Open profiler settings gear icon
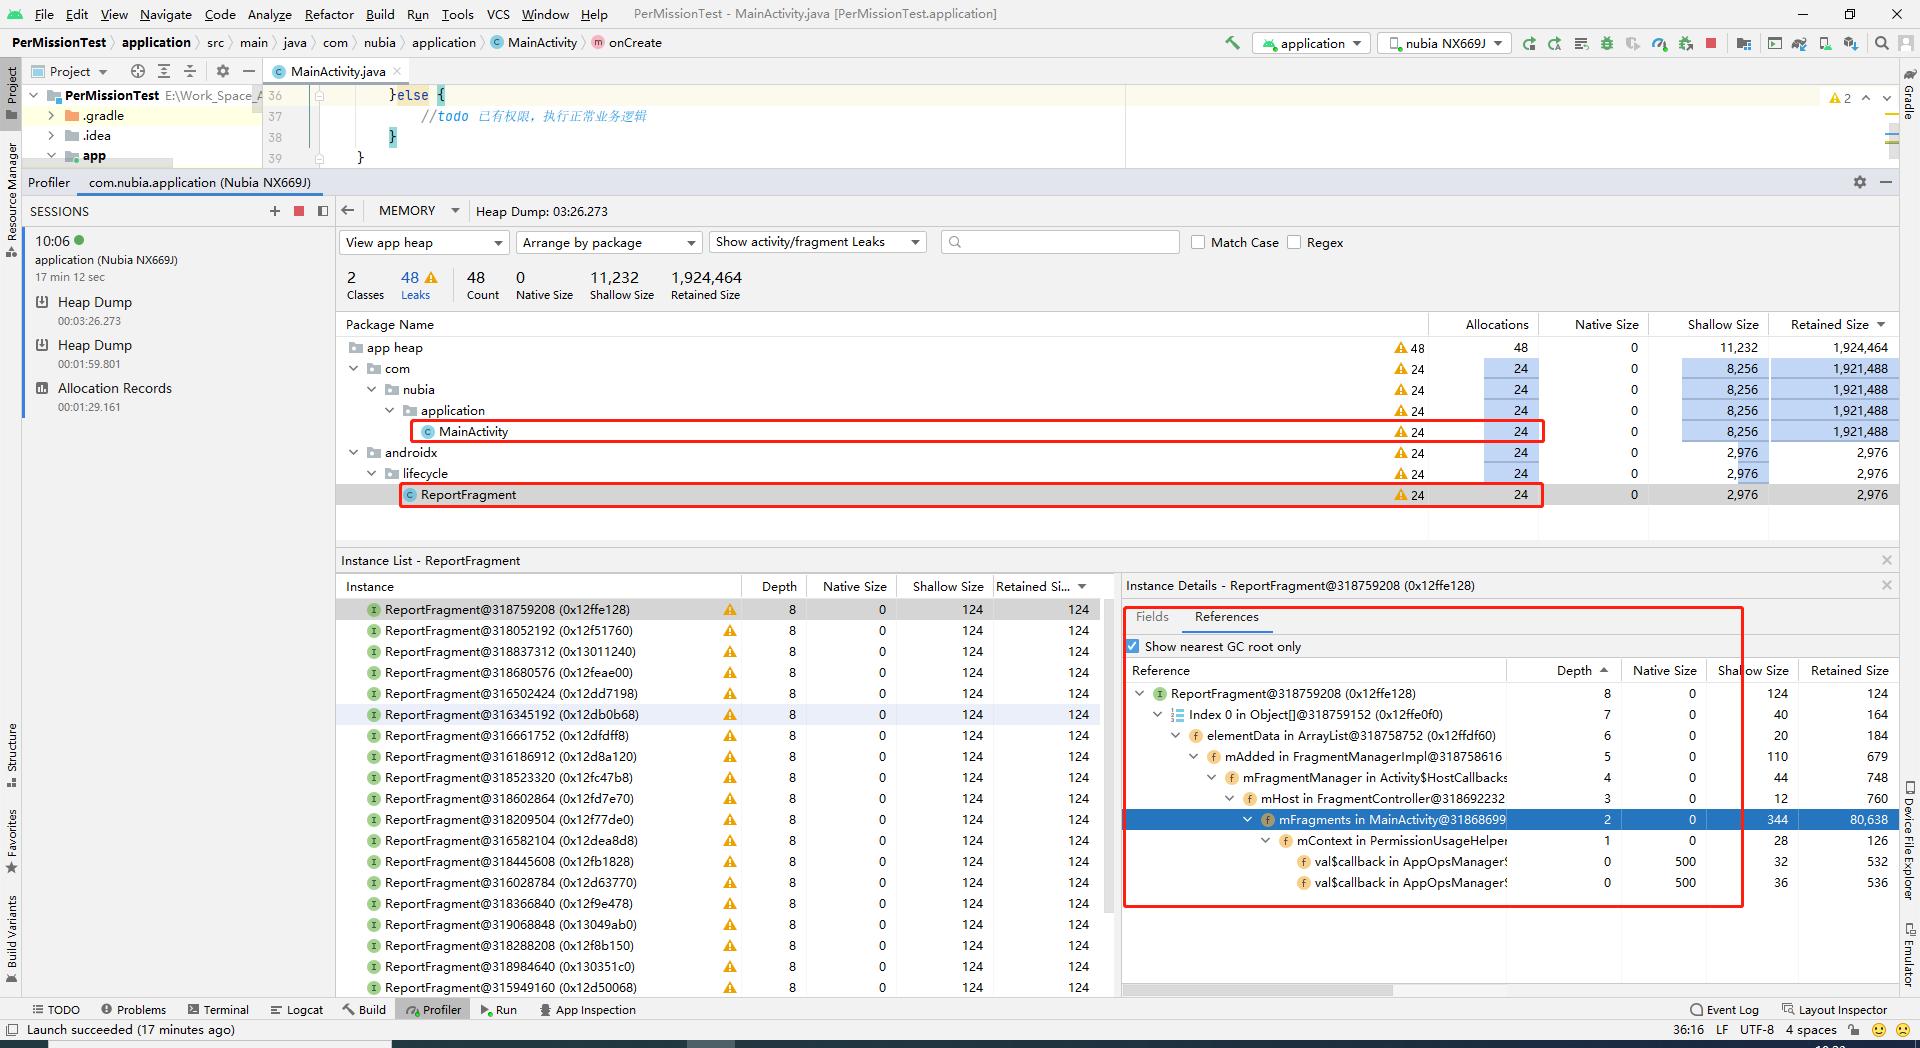 coord(1859,182)
